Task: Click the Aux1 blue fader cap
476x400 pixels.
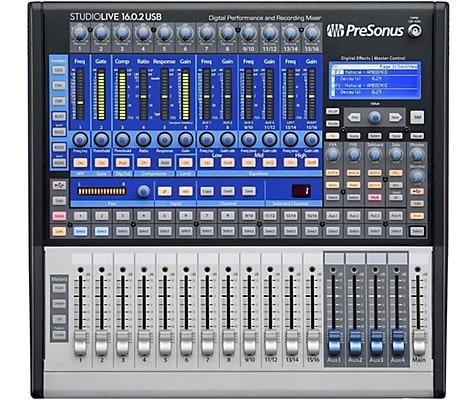Action: 334,343
